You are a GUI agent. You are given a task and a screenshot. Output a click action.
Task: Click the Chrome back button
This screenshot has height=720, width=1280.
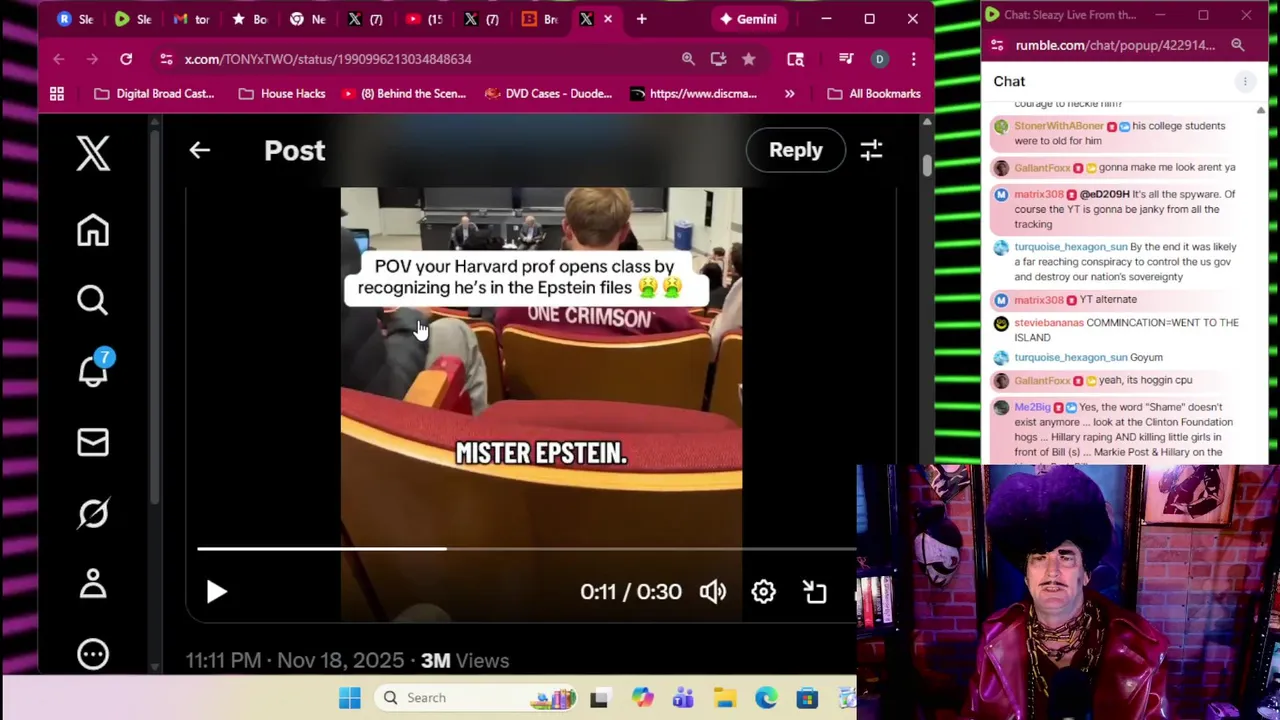[58, 59]
